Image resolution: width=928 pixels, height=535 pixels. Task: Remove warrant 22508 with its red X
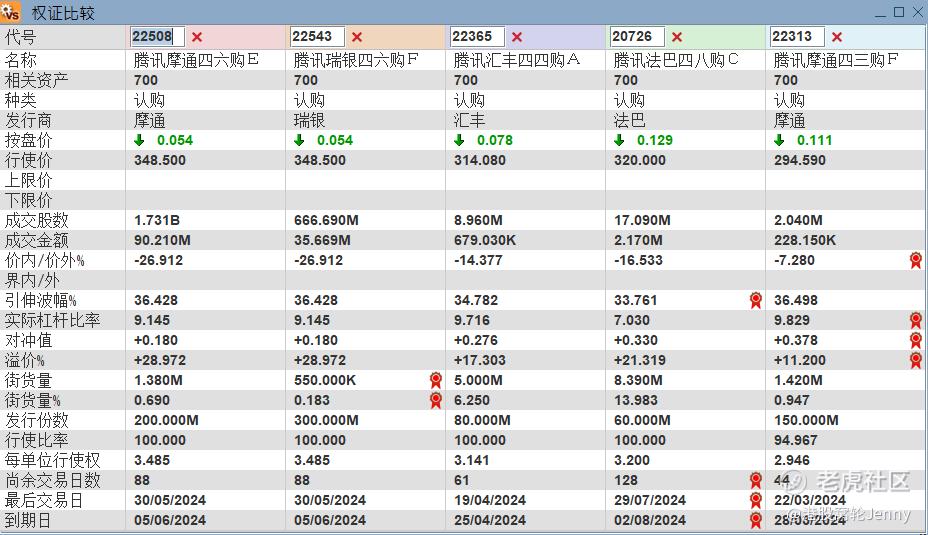[197, 37]
